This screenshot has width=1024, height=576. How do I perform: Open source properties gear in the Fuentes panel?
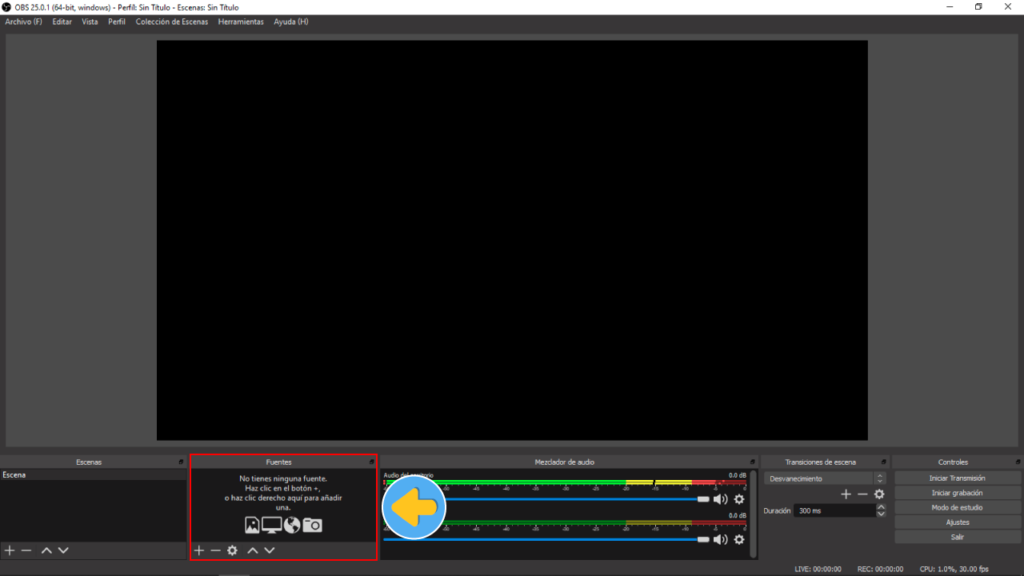click(232, 550)
